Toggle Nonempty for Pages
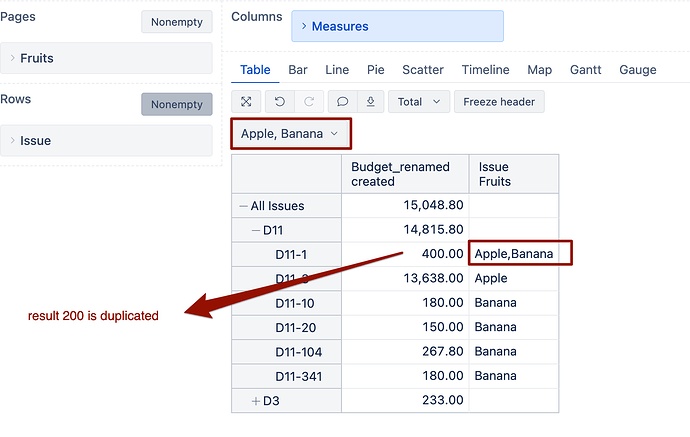 coord(177,22)
